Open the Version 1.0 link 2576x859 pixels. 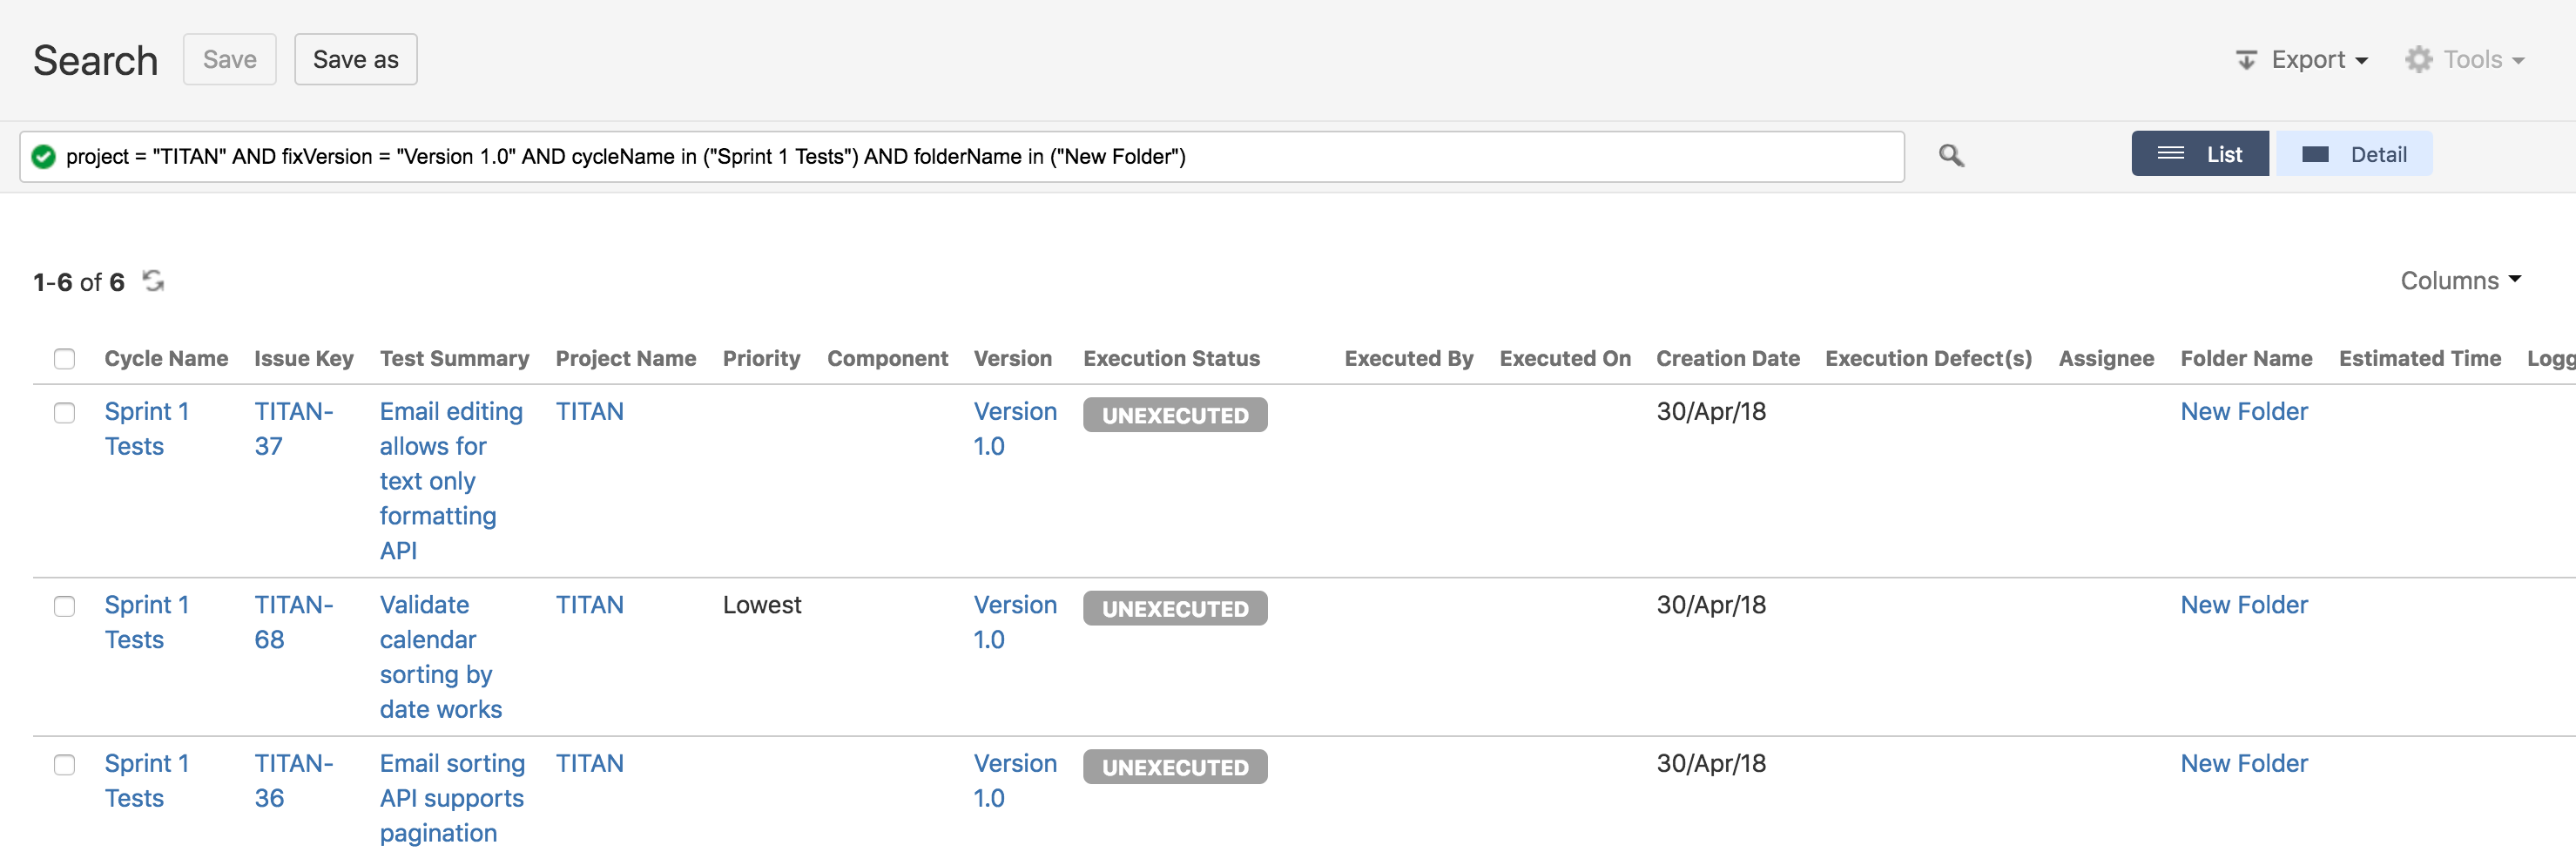point(1015,428)
